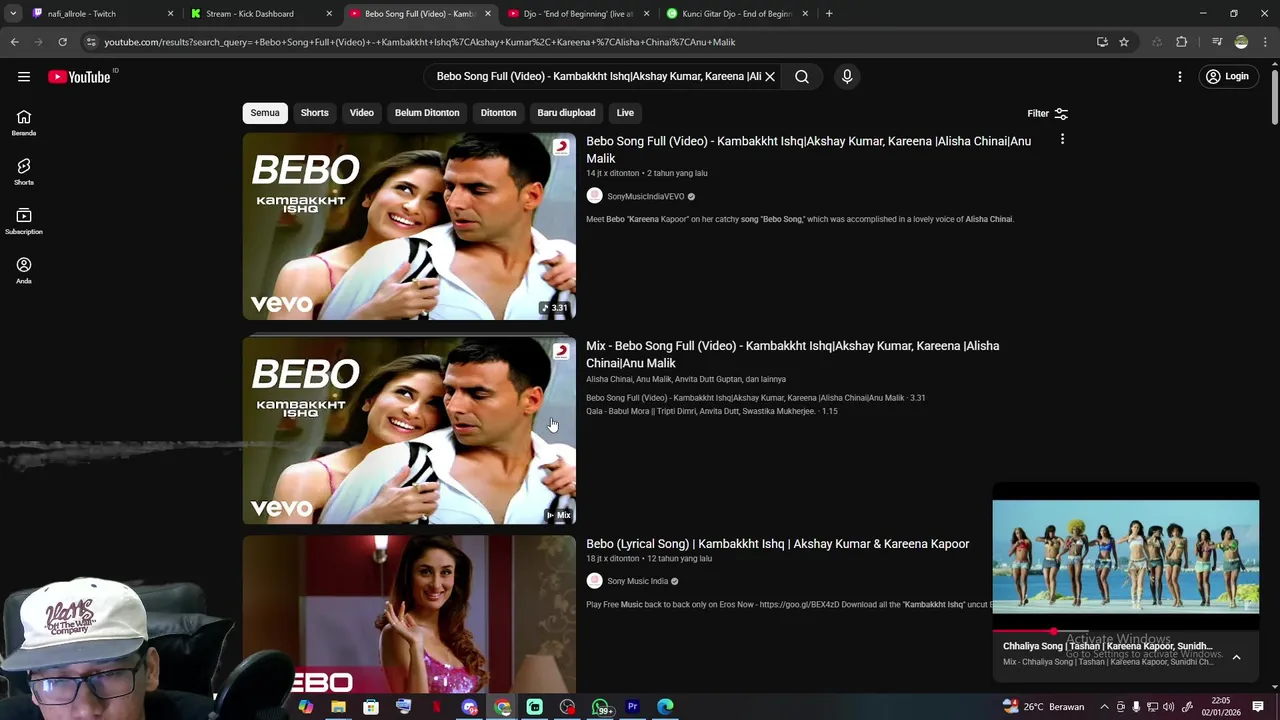Select the Ditonton filter chip
The width and height of the screenshot is (1280, 720).
click(498, 113)
